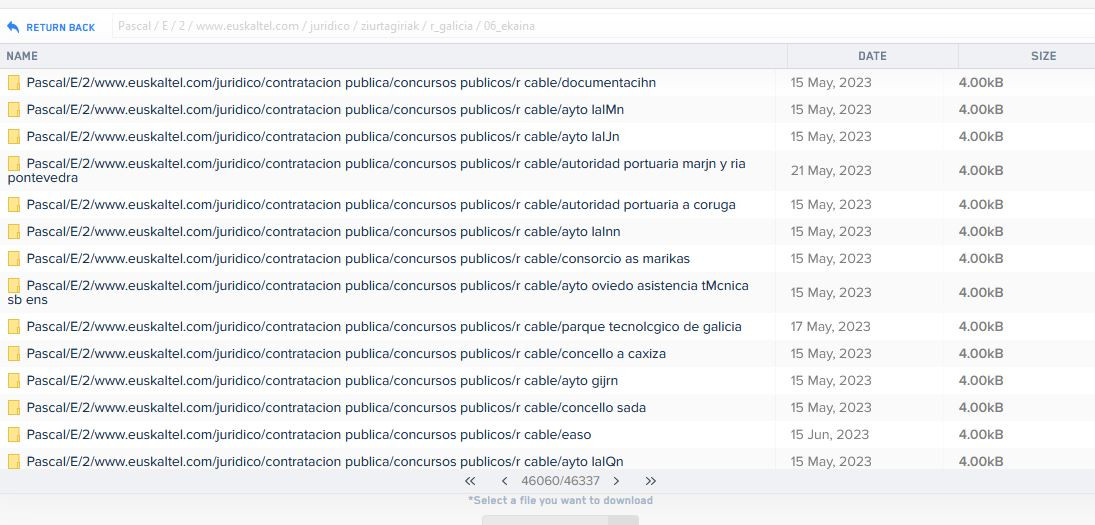Image resolution: width=1095 pixels, height=525 pixels.
Task: Click the 46060/46337 page indicator
Action: [x=560, y=481]
